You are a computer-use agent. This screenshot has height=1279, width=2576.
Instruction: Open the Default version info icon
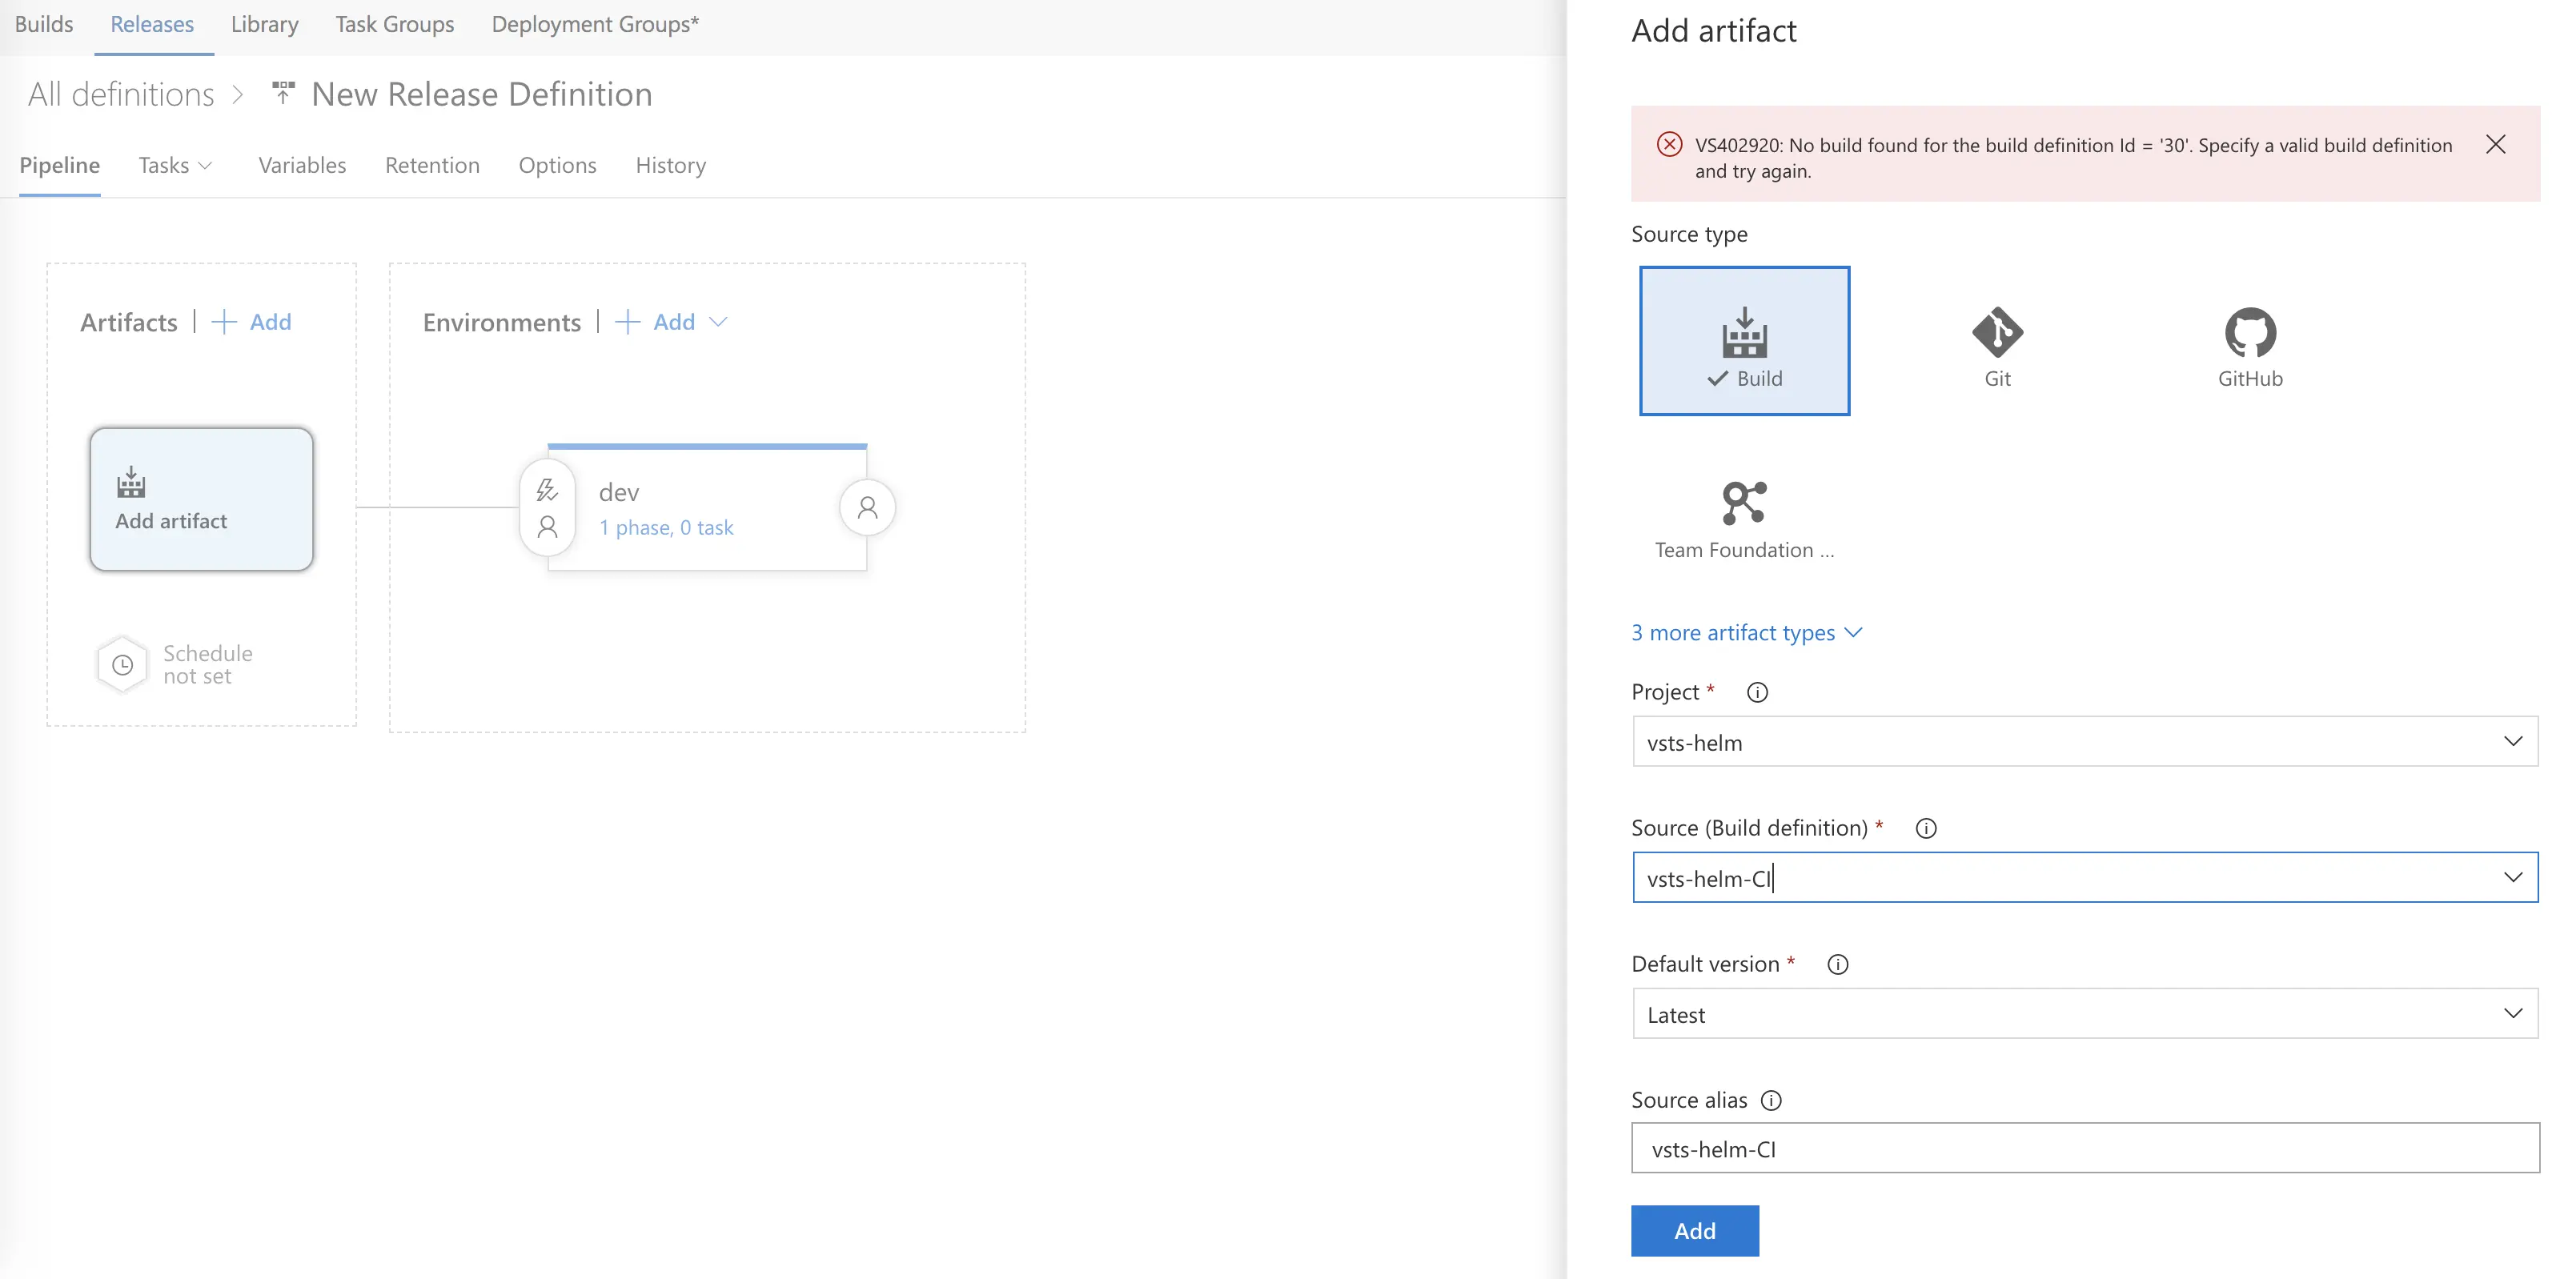pyautogui.click(x=1838, y=964)
